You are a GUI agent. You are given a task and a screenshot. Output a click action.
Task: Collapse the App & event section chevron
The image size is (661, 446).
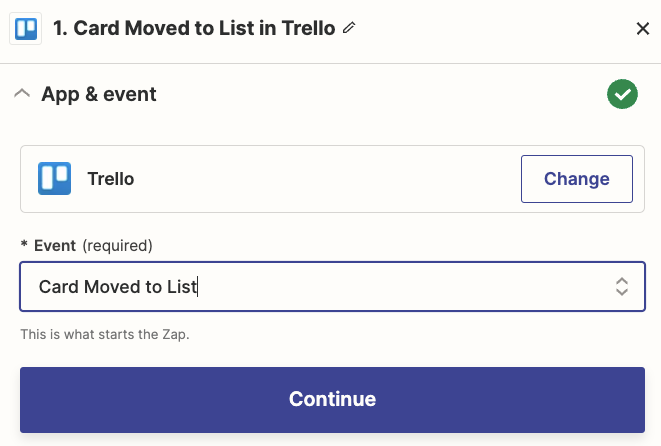[22, 94]
